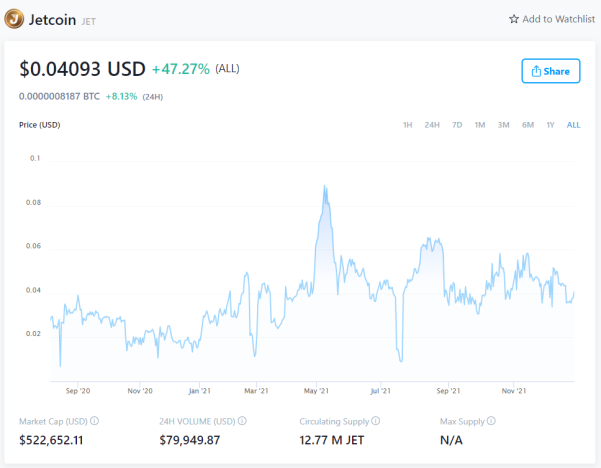Show the 3M price chart

tap(504, 125)
